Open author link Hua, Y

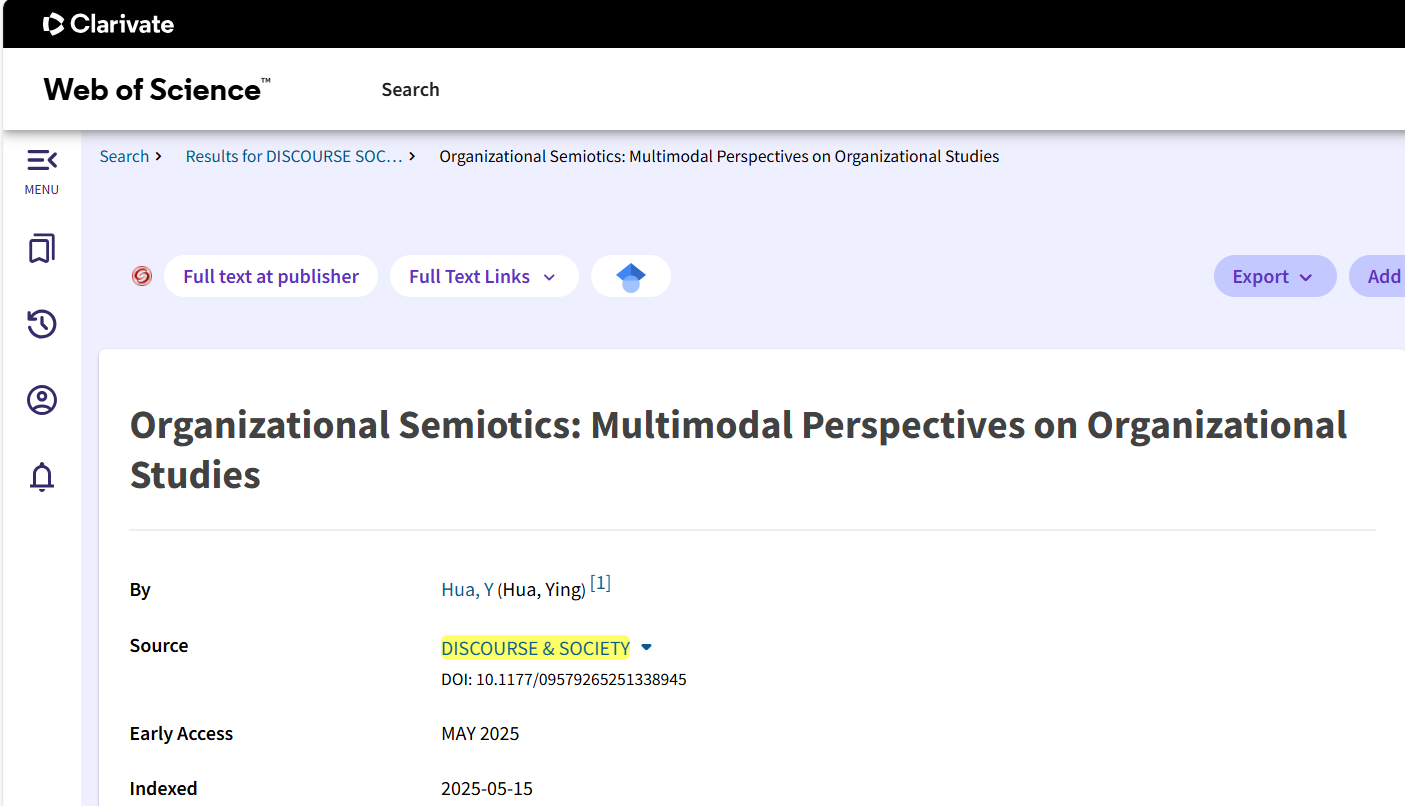pos(467,590)
